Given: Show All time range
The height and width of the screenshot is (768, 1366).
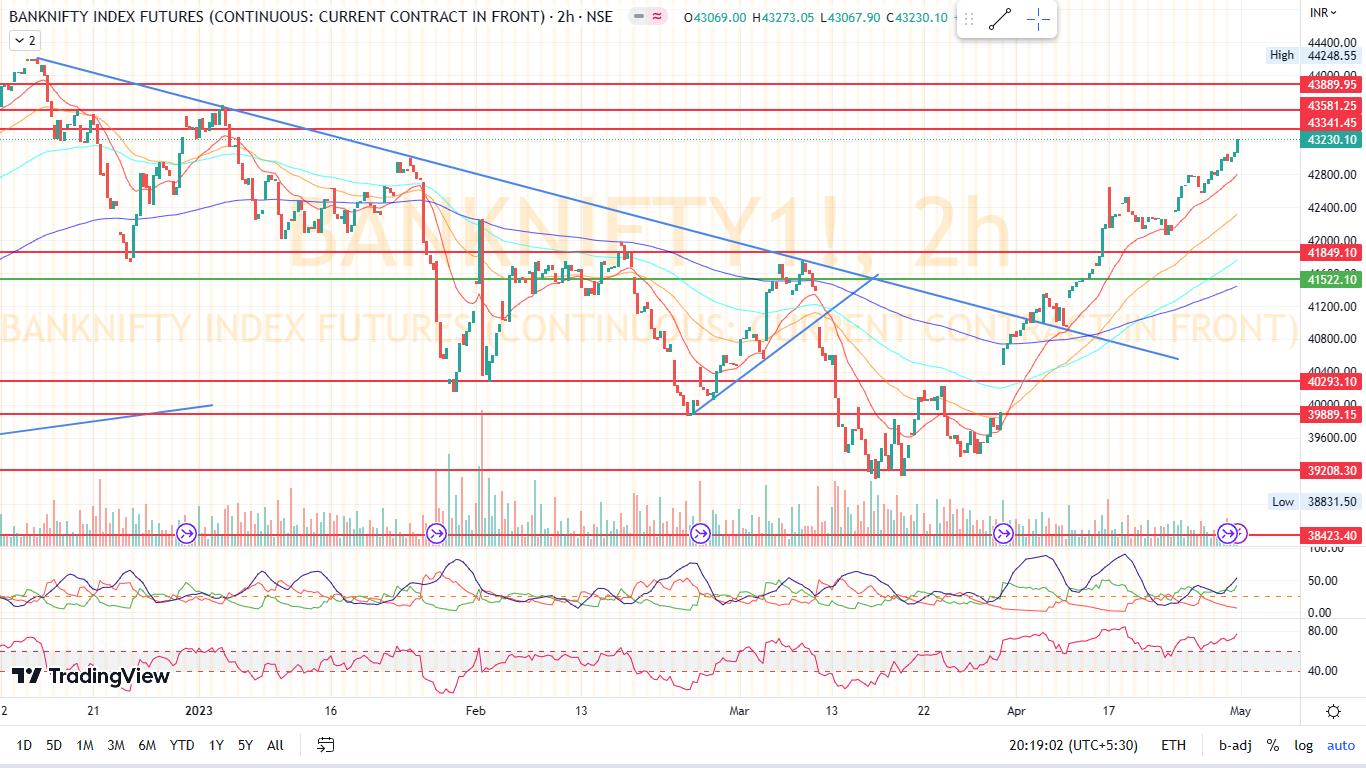Looking at the screenshot, I should (x=276, y=745).
